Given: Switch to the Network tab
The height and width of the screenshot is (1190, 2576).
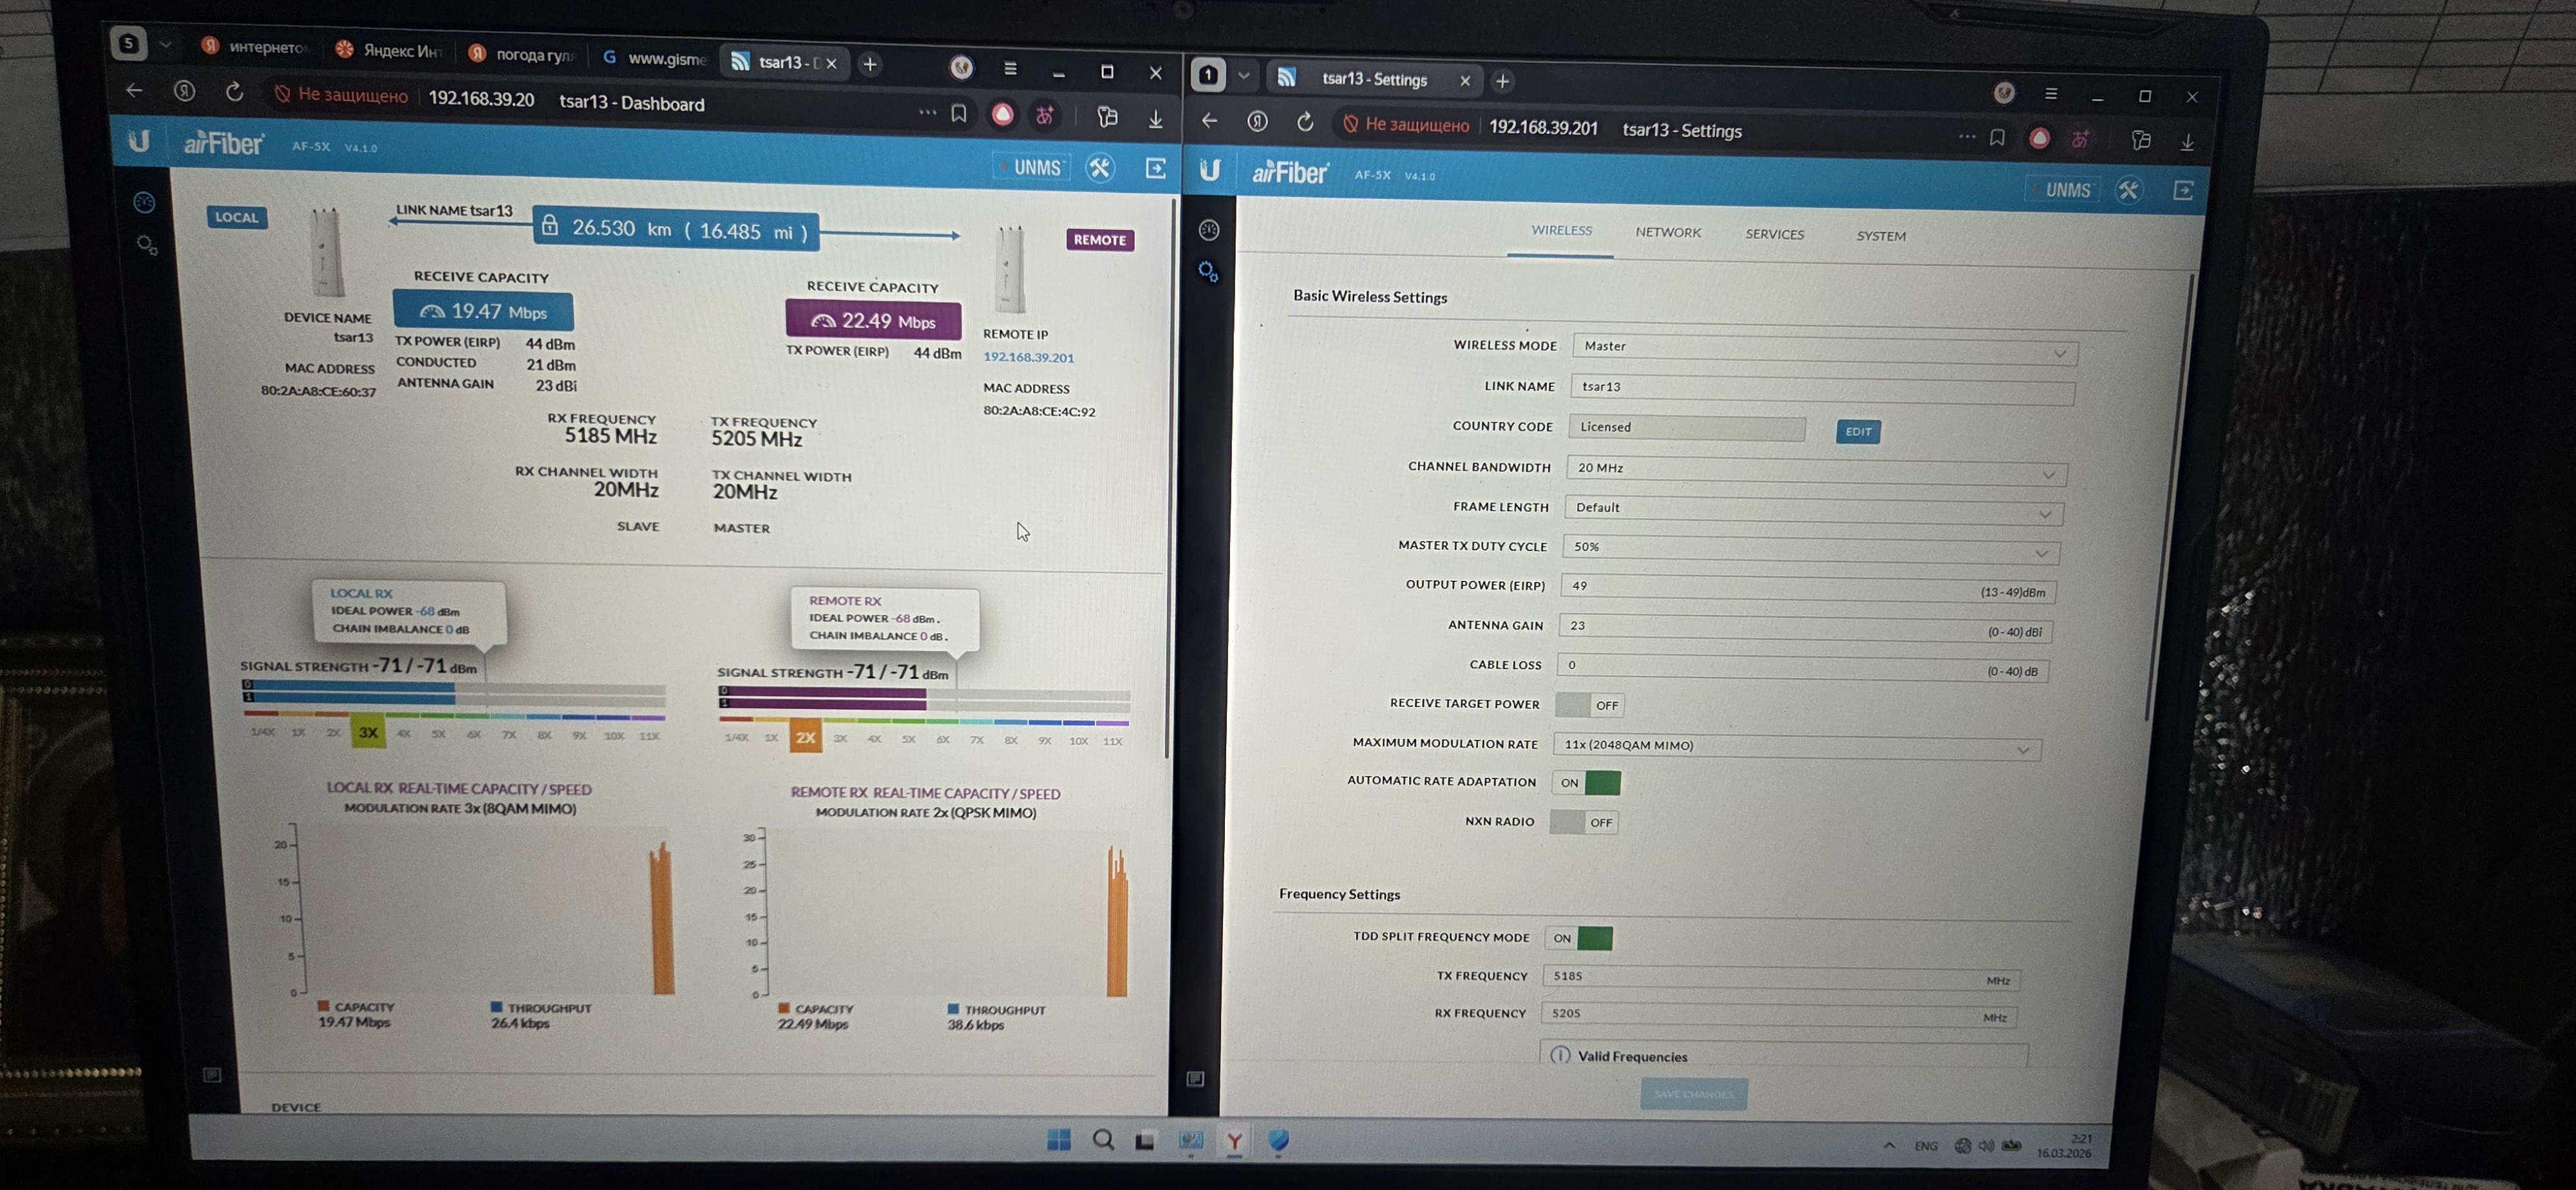Looking at the screenshot, I should pyautogui.click(x=1667, y=232).
